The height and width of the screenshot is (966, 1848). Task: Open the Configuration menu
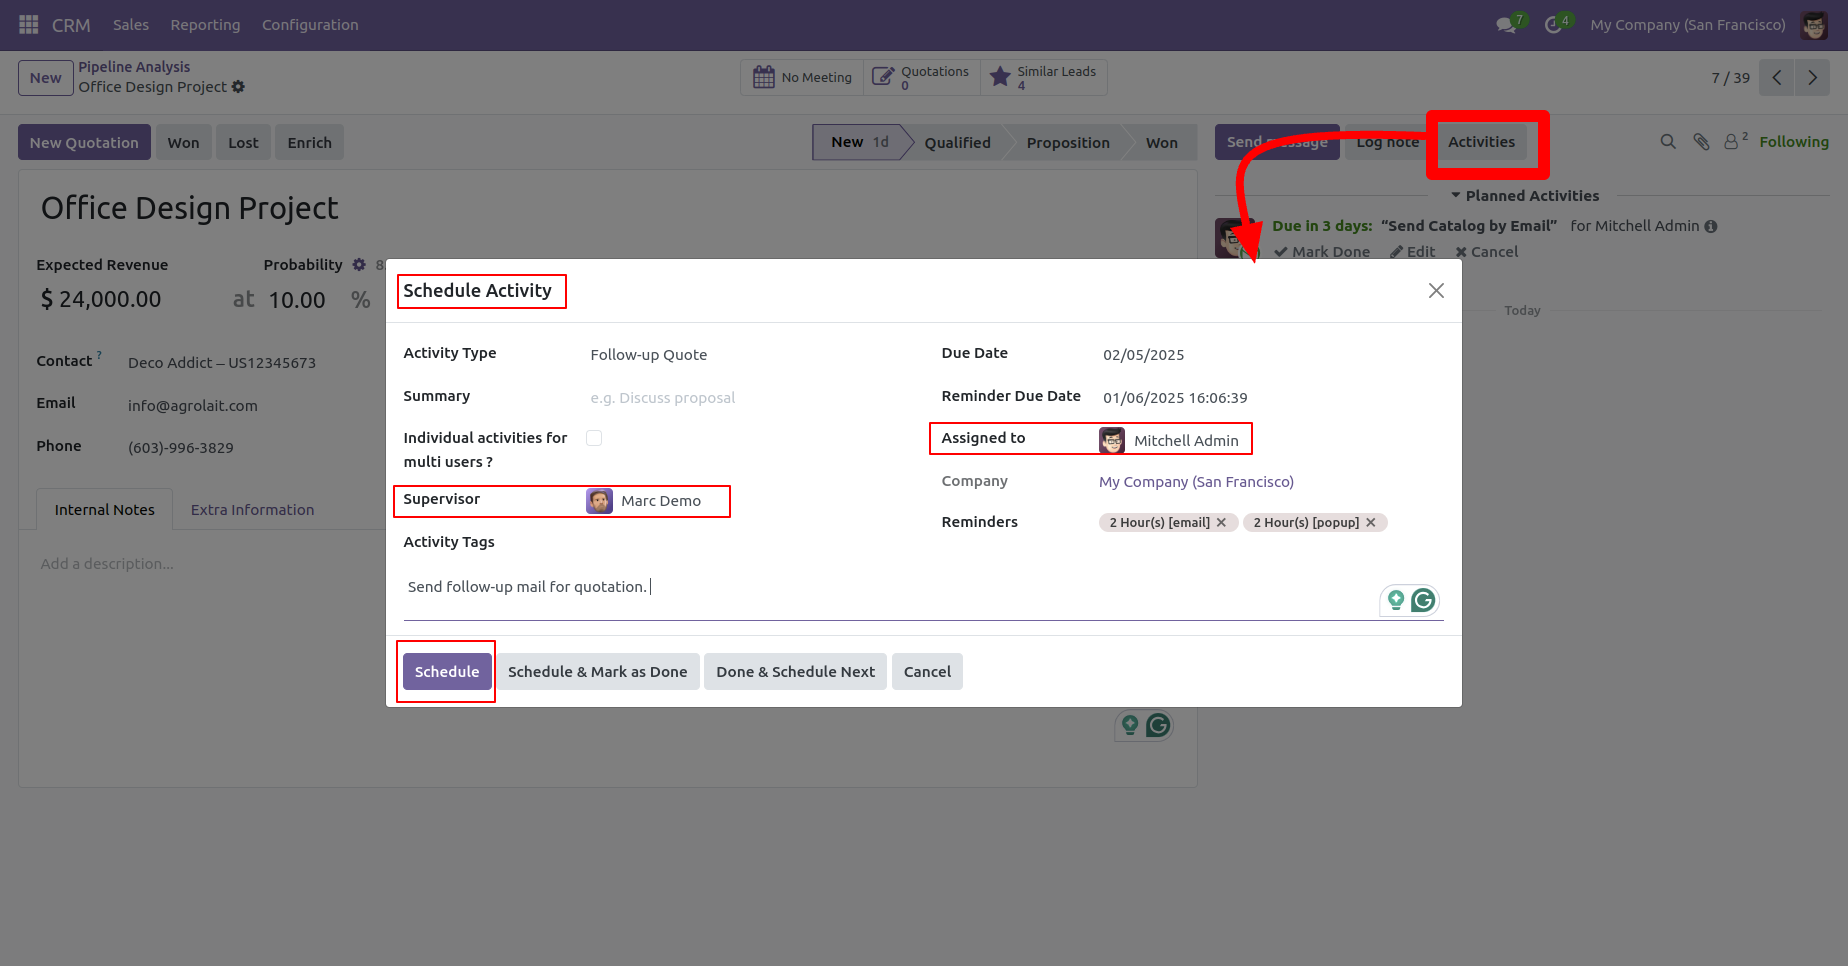[x=310, y=25]
